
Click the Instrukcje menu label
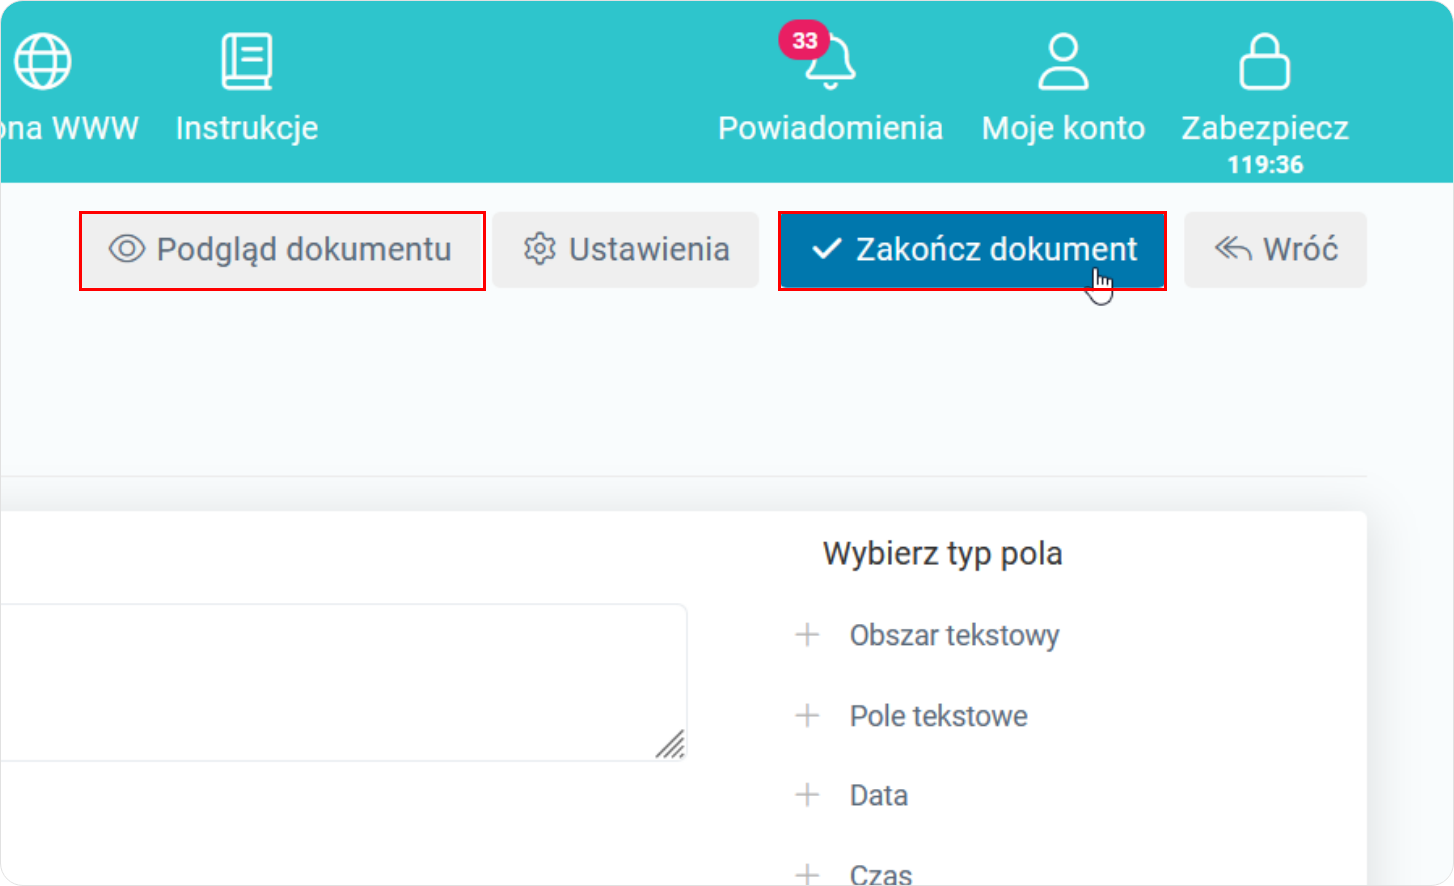click(247, 128)
